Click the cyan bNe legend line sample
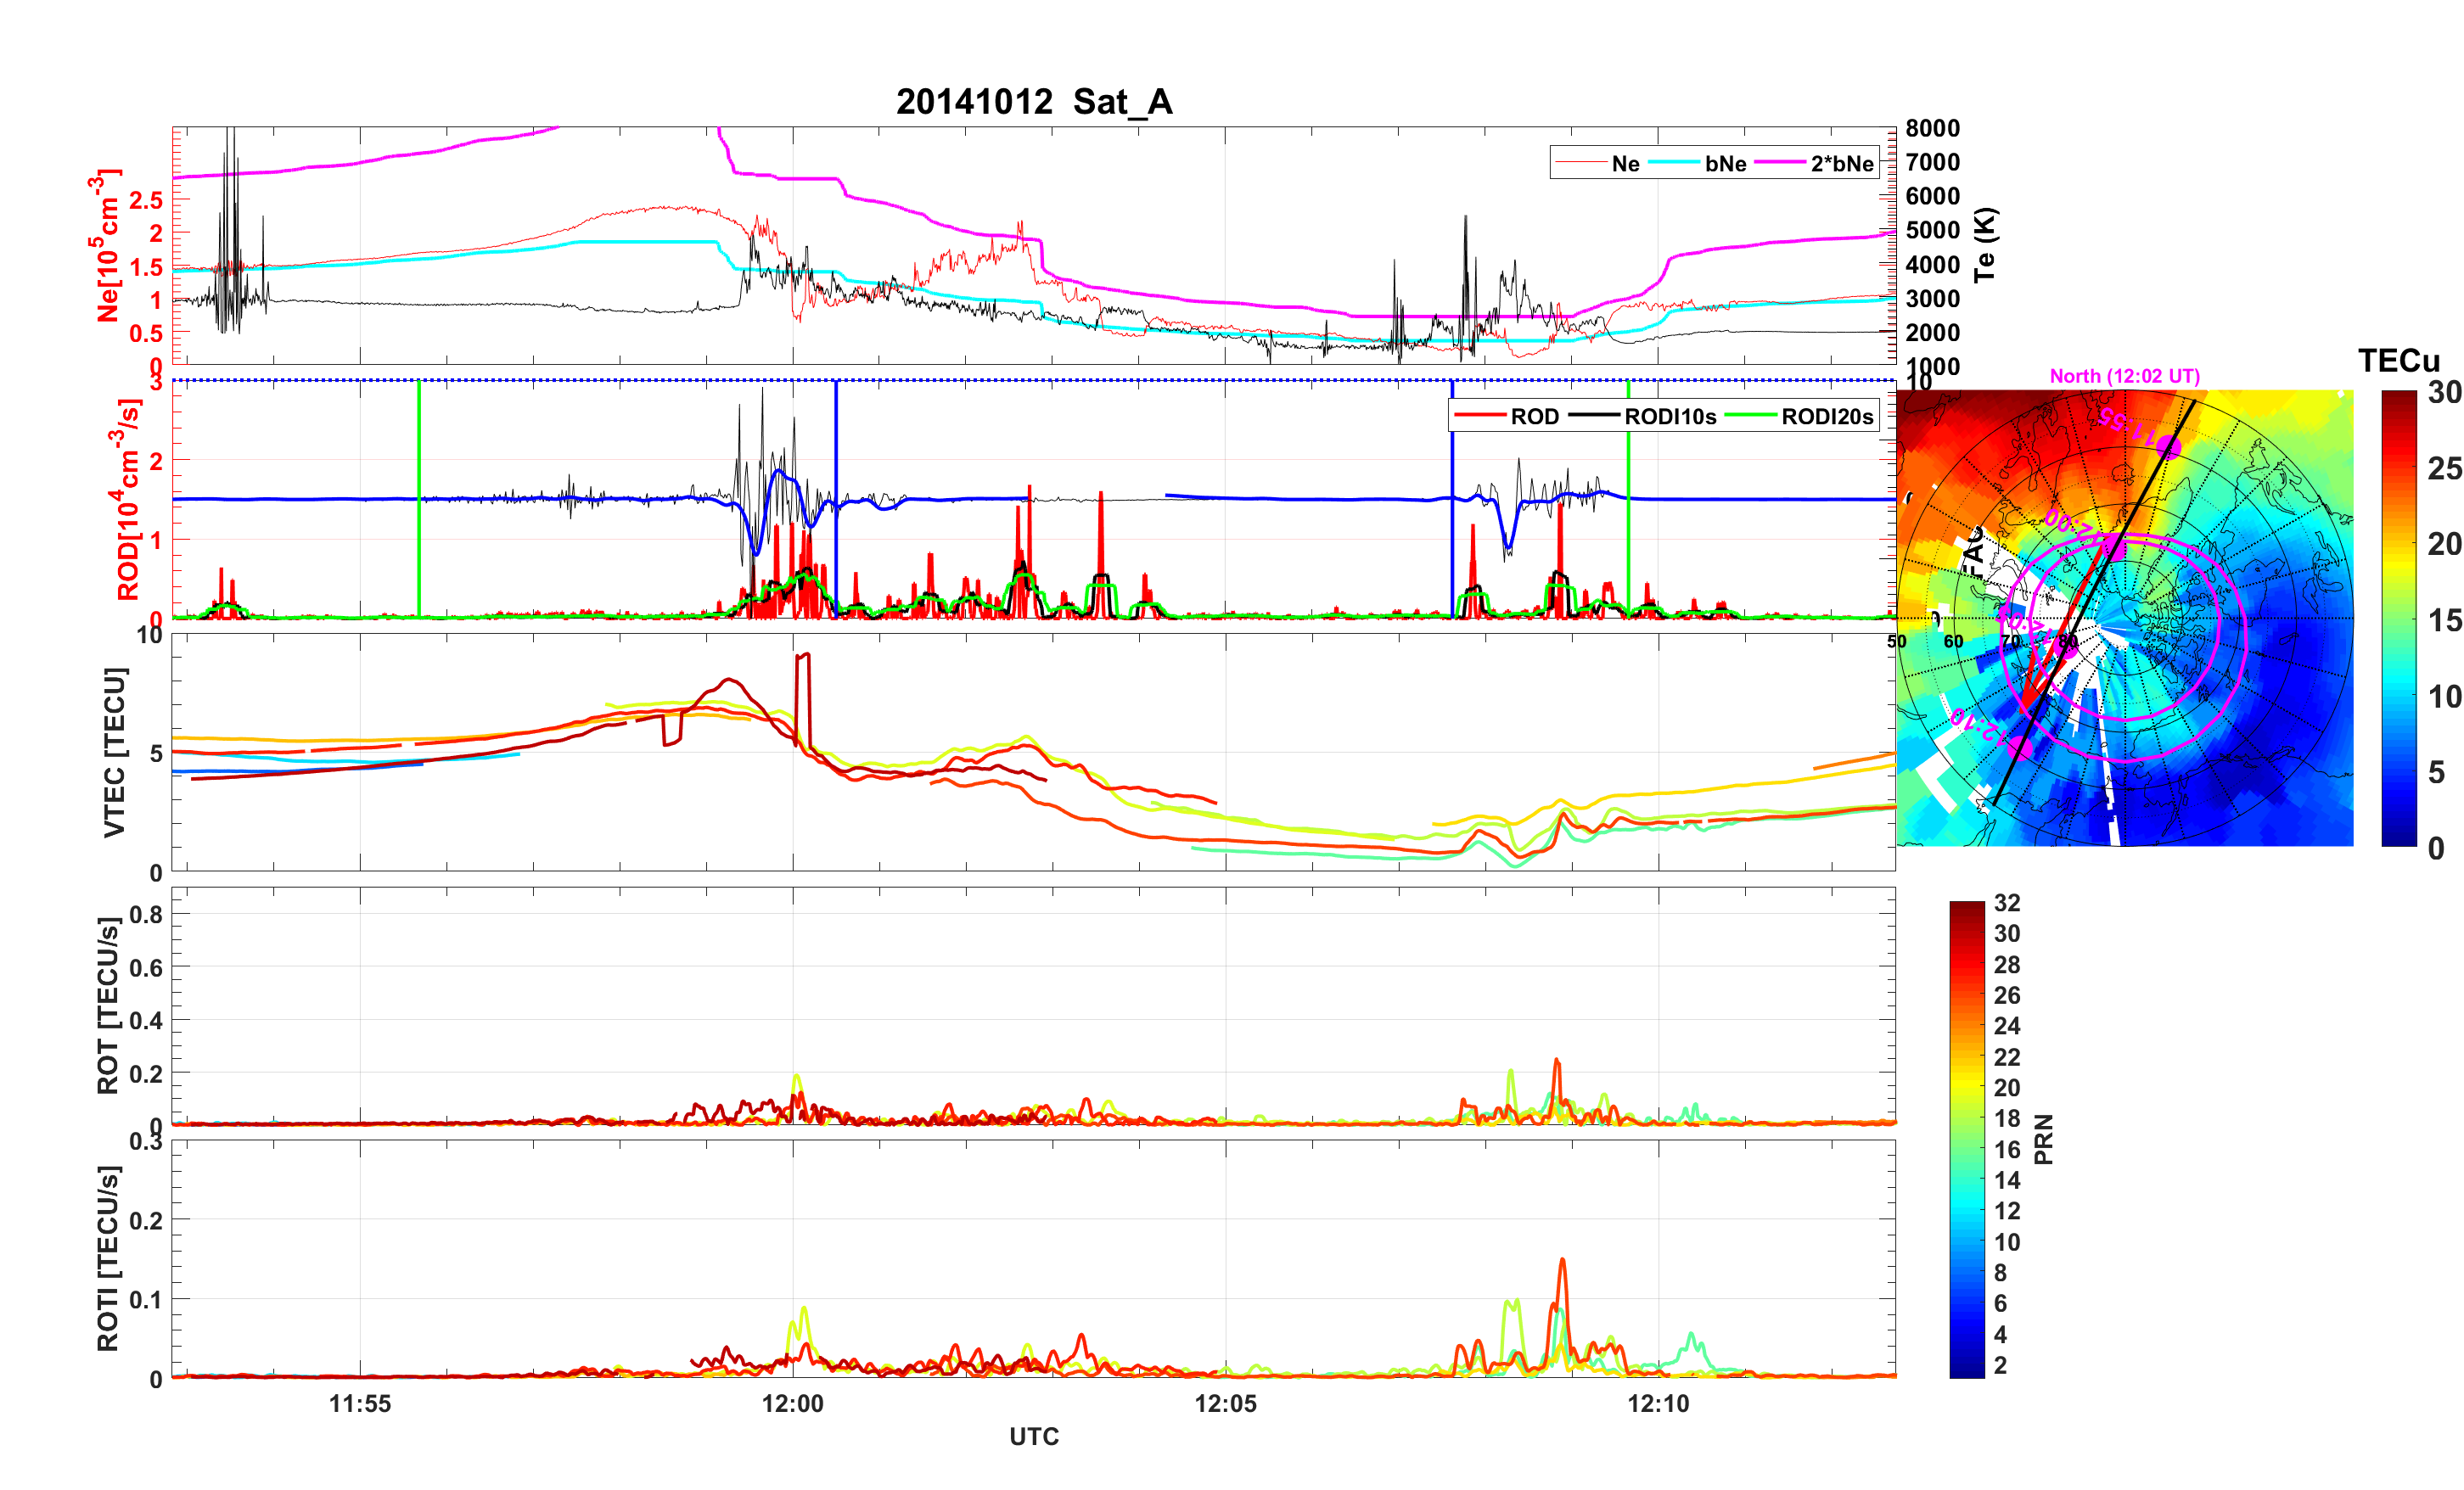 1674,163
